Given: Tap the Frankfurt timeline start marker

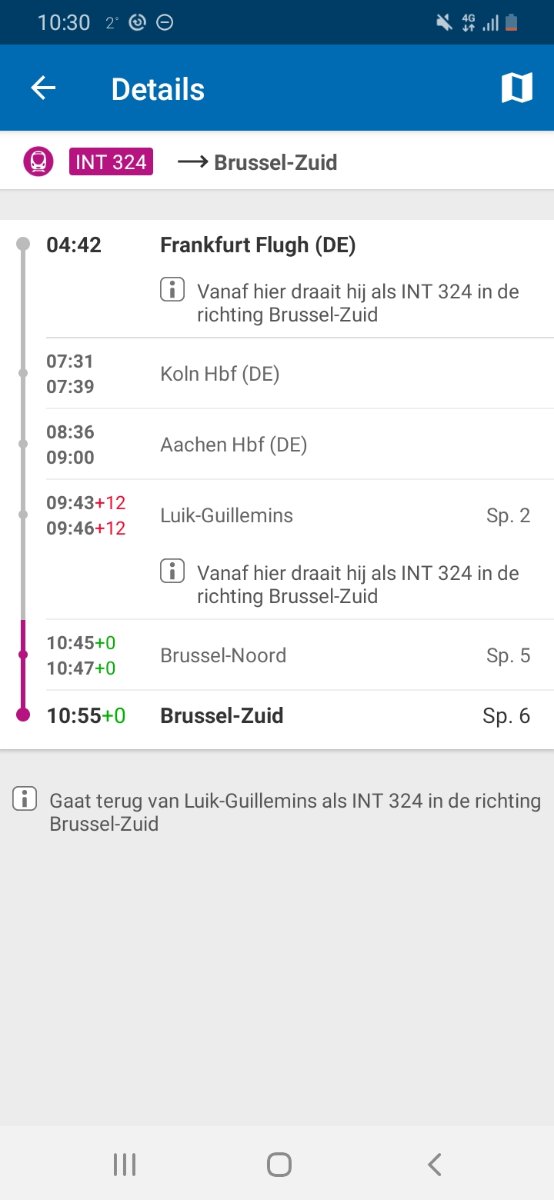Looking at the screenshot, I should pyautogui.click(x=23, y=244).
